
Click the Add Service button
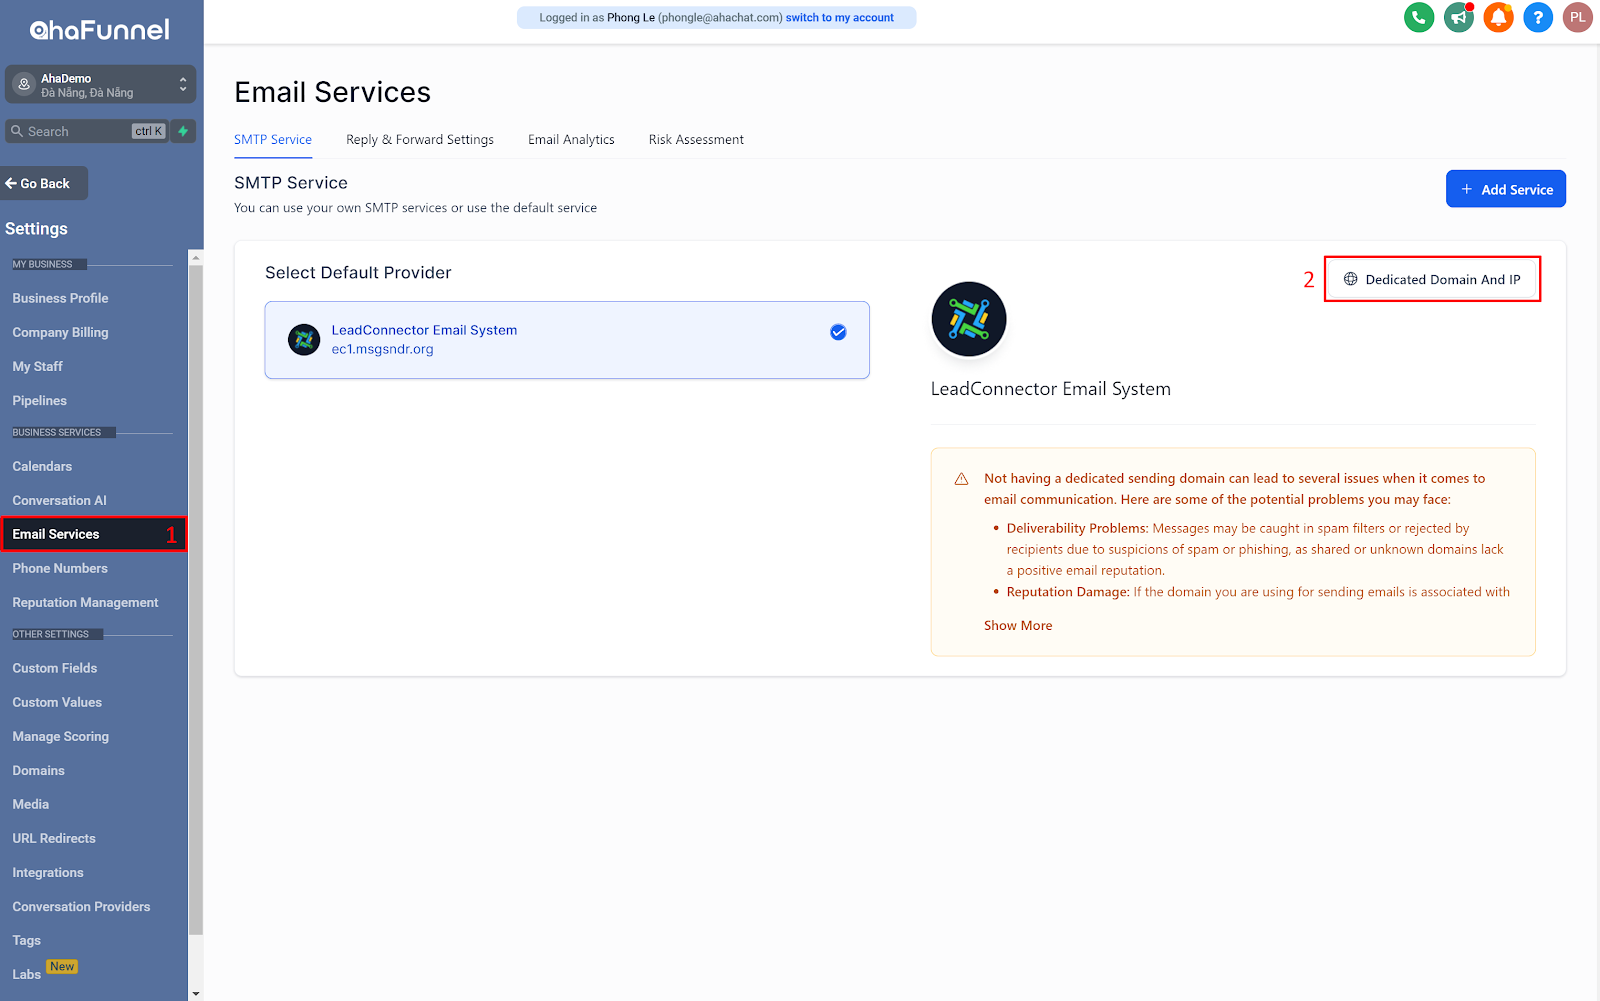(x=1506, y=189)
